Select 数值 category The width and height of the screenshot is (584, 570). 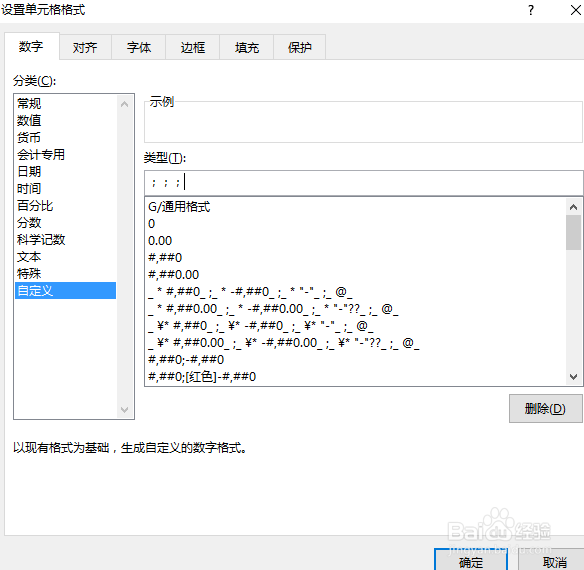pyautogui.click(x=66, y=120)
